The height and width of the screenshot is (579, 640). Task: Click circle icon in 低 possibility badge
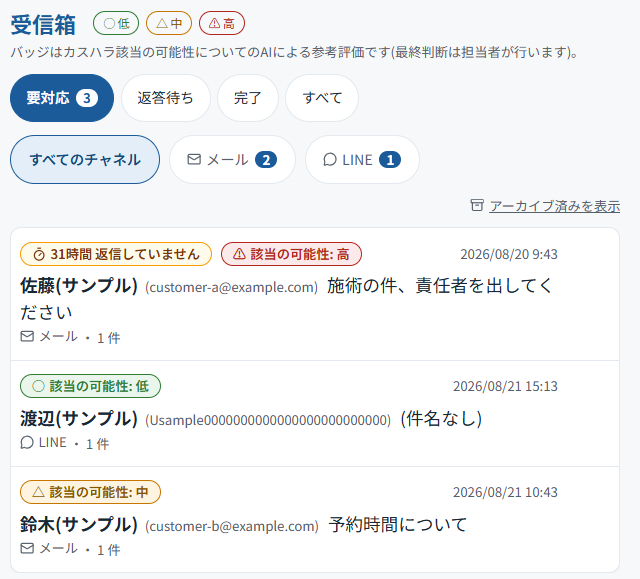38,386
